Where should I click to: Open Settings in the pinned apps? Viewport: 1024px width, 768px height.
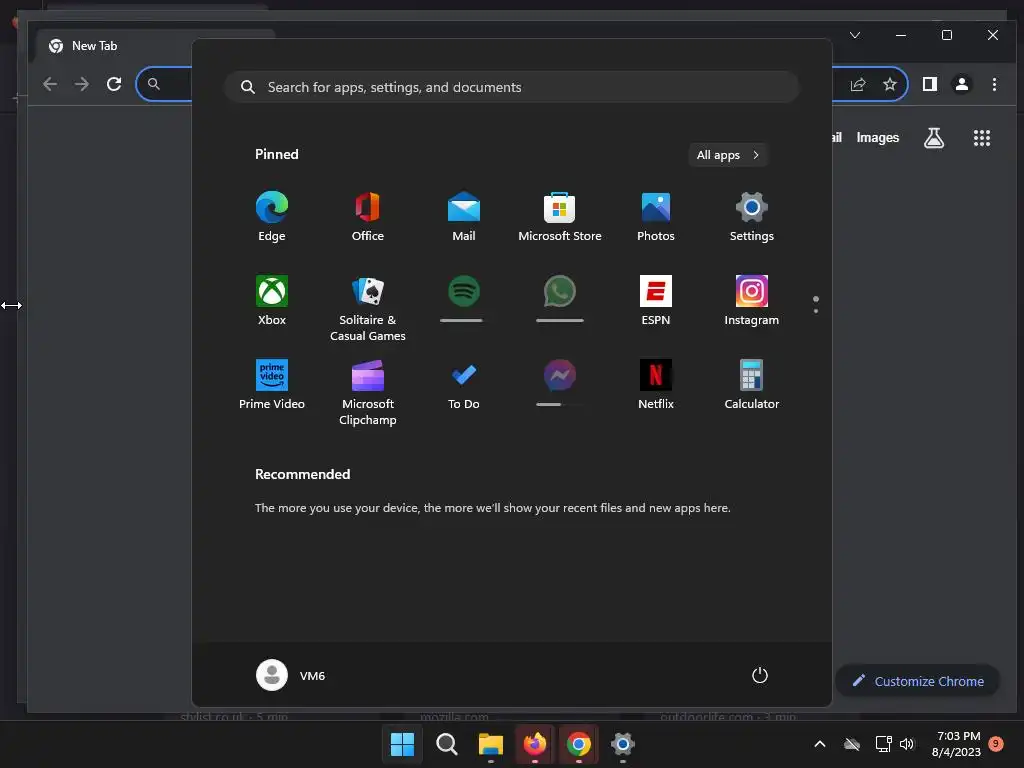point(752,217)
